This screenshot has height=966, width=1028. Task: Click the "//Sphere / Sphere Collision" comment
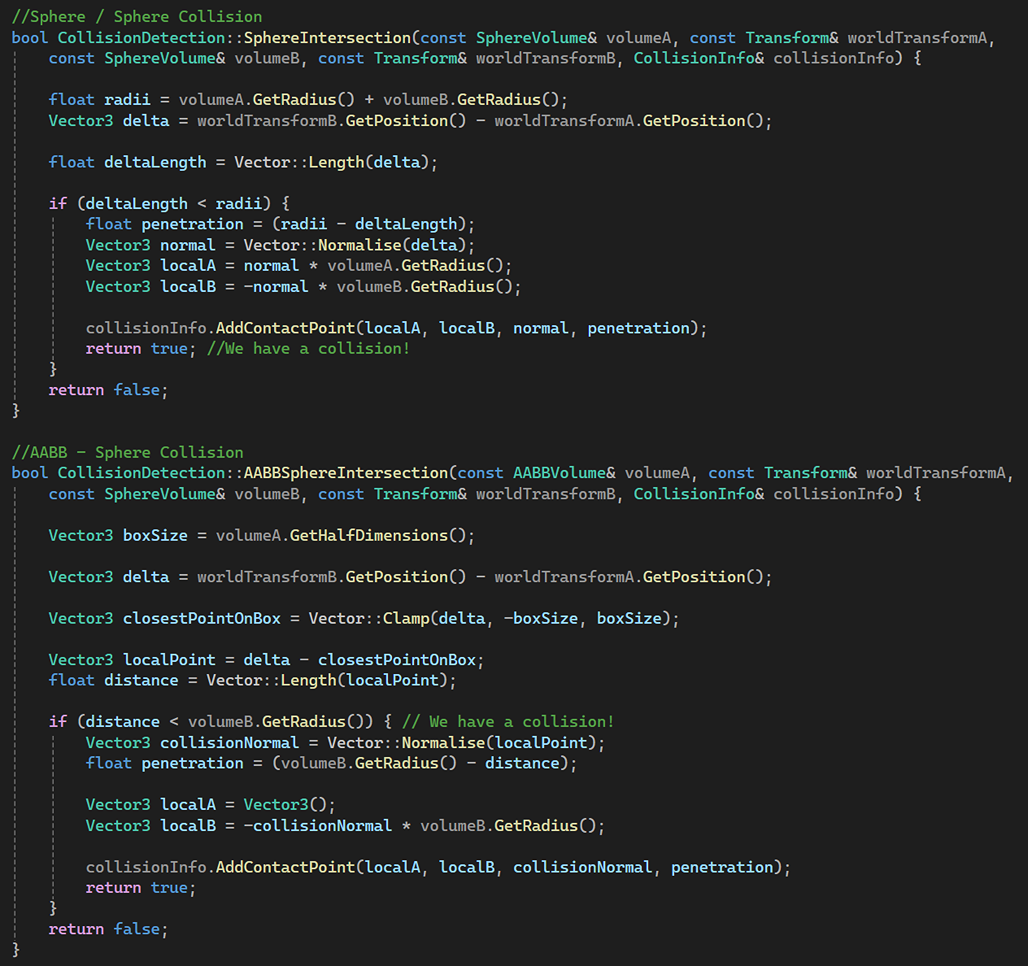[x=136, y=16]
